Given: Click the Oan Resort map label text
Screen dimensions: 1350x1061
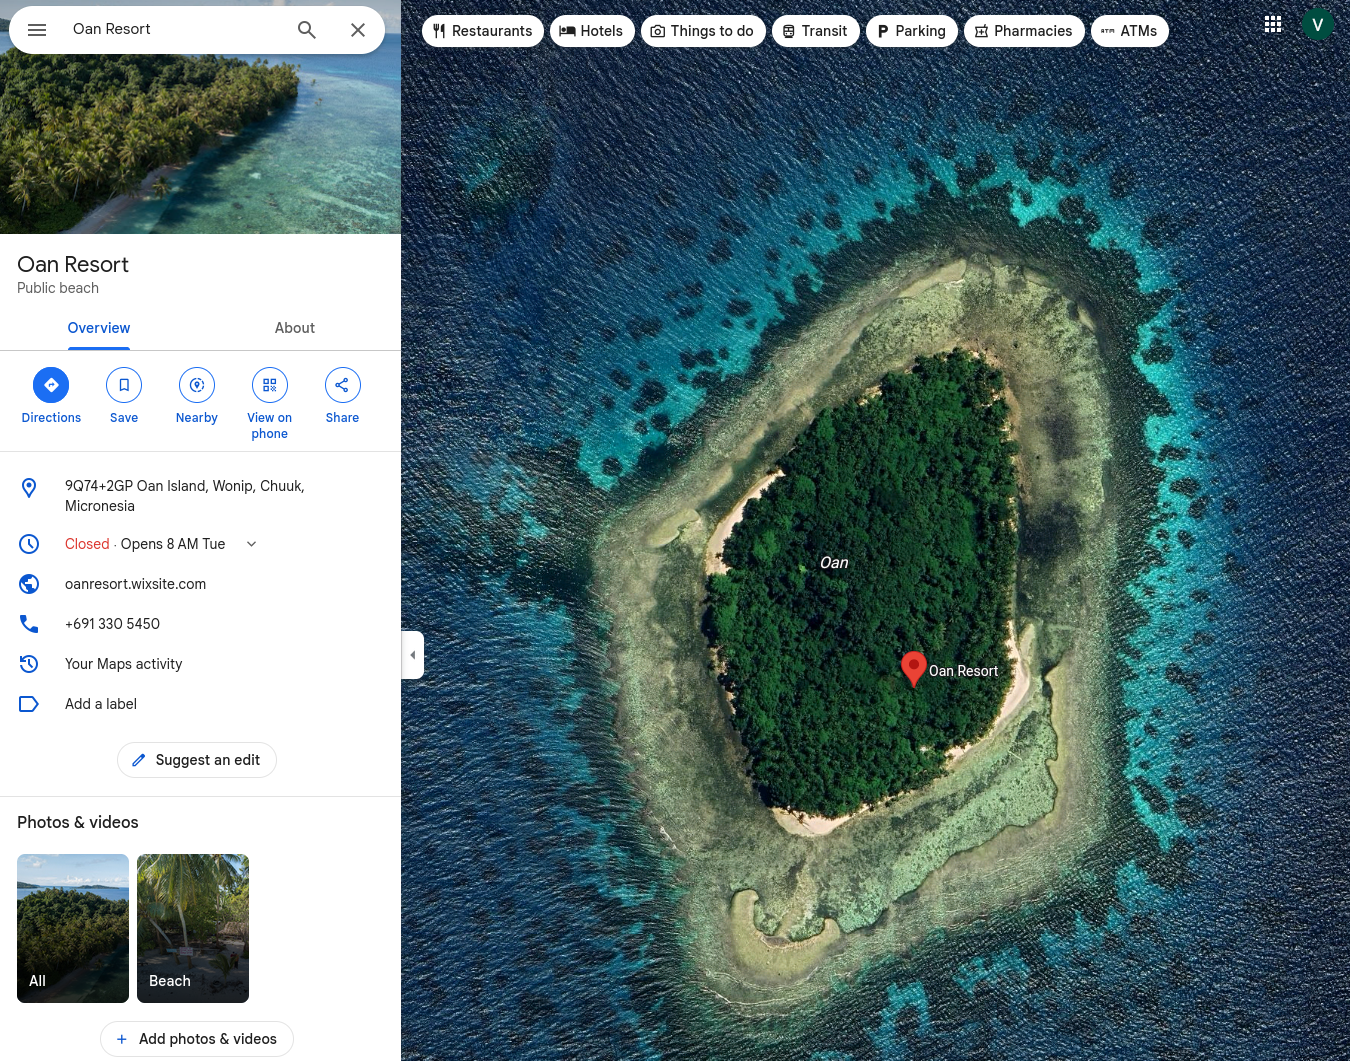Looking at the screenshot, I should pyautogui.click(x=964, y=671).
